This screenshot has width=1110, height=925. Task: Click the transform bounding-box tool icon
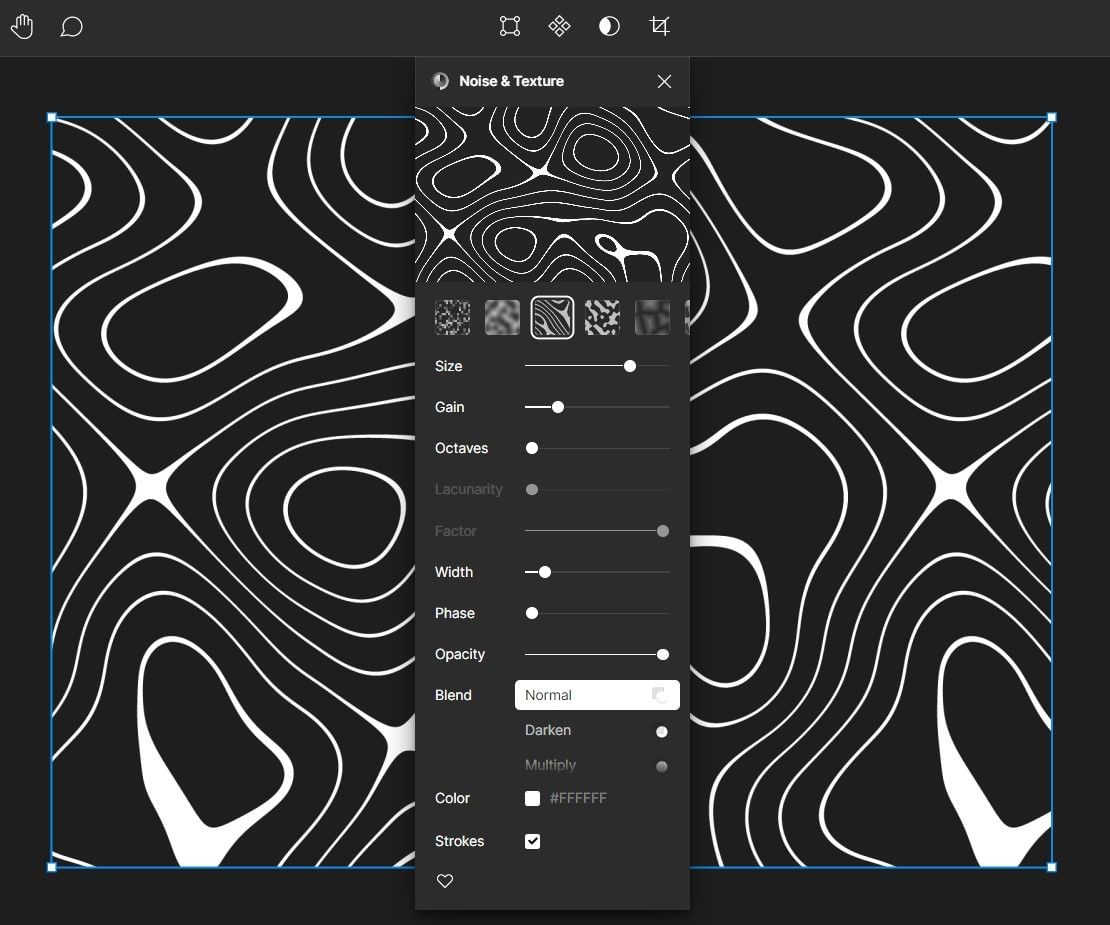[509, 27]
